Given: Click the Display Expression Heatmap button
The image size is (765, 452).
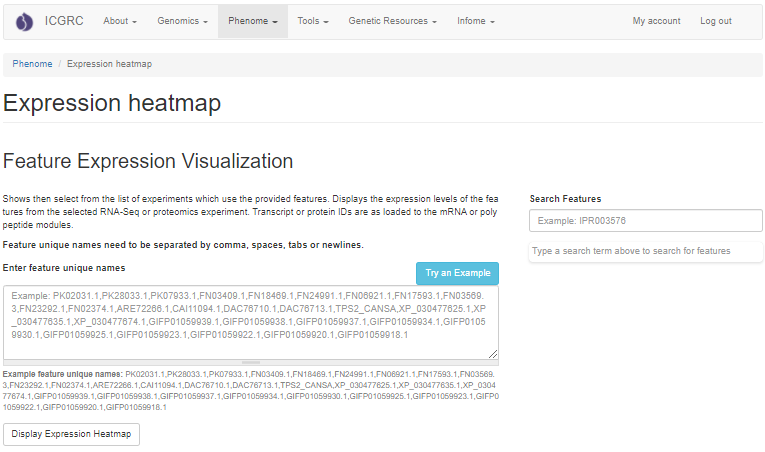Looking at the screenshot, I should (x=72, y=434).
